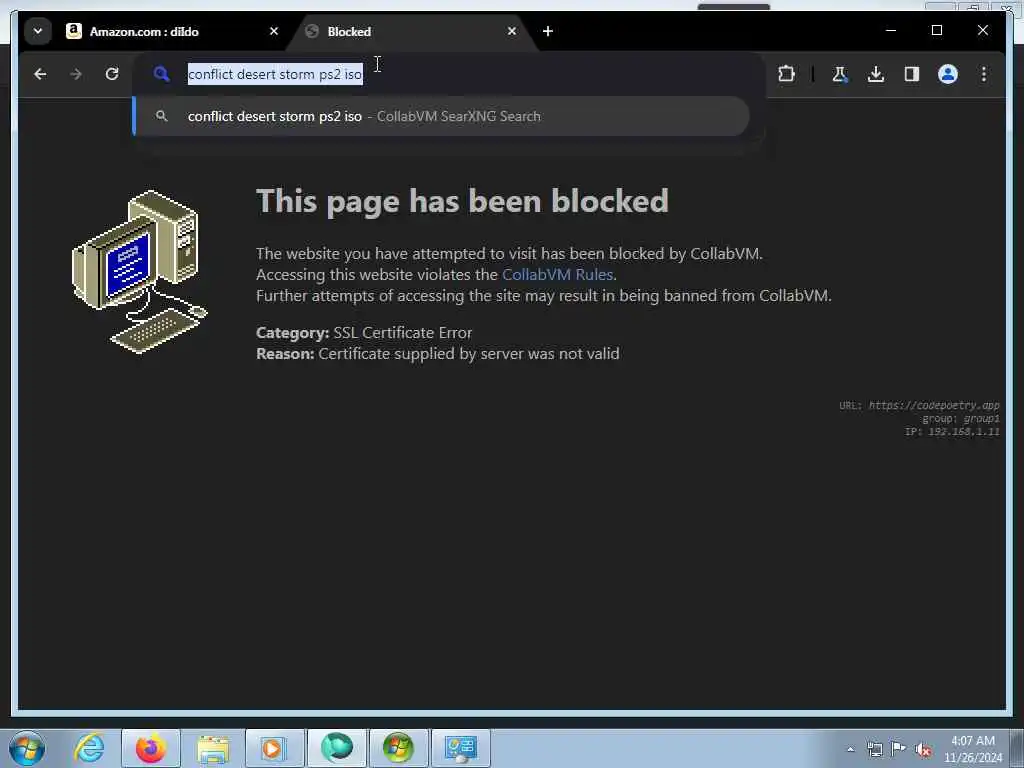The image size is (1024, 768).
Task: Follow the CollabVM Rules link
Action: pos(557,275)
